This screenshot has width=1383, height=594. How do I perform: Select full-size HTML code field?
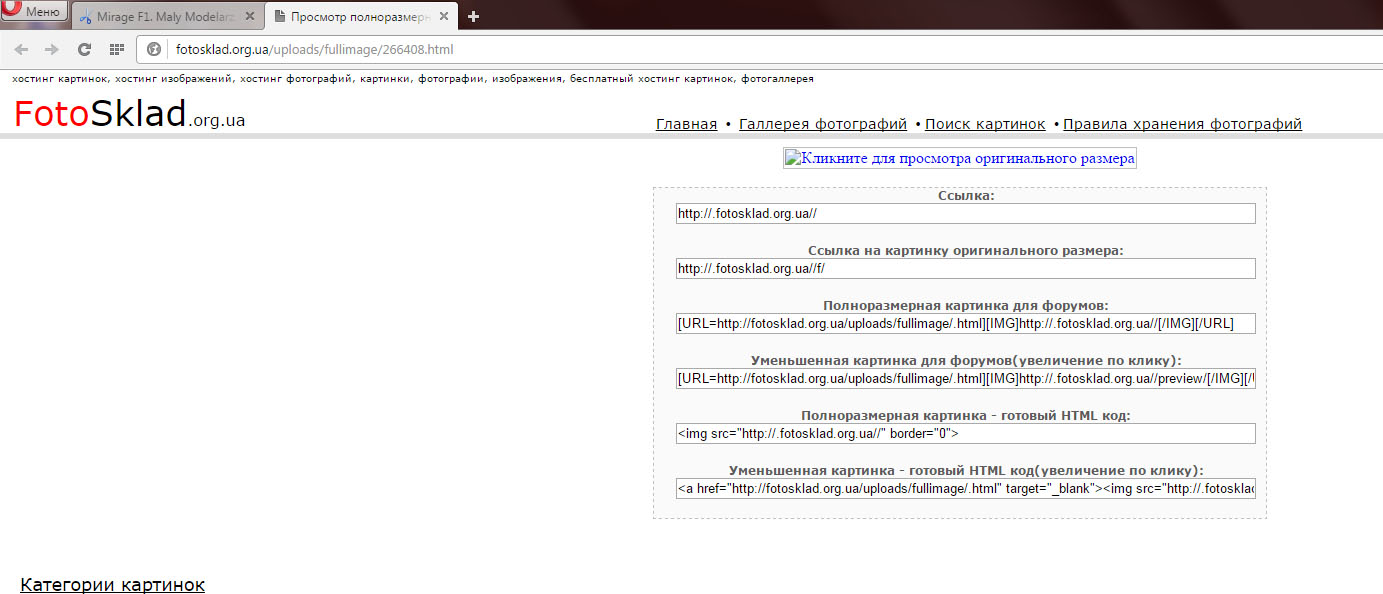[966, 433]
